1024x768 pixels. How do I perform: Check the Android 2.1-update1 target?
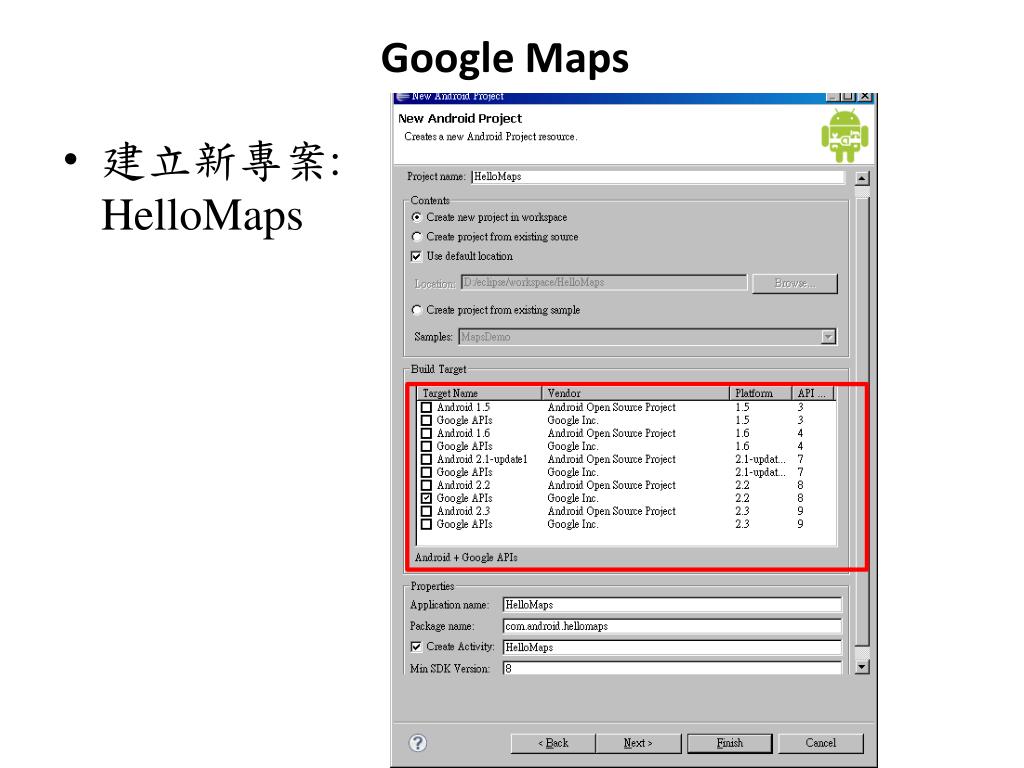[x=426, y=459]
